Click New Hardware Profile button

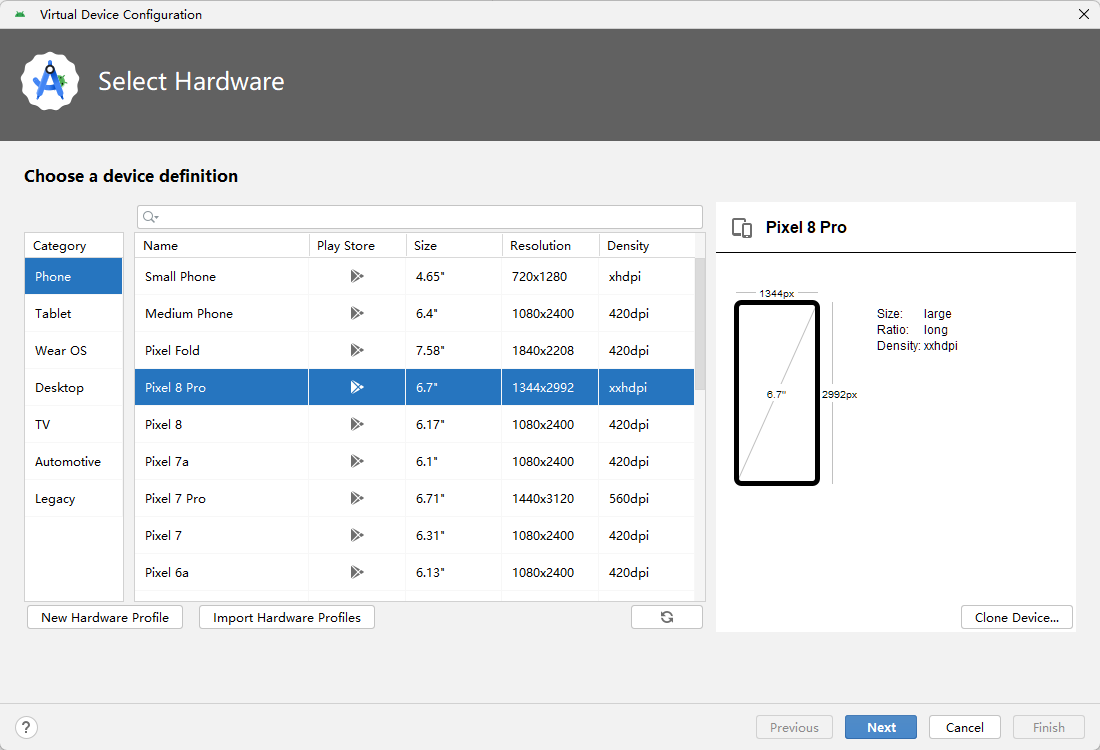click(105, 617)
